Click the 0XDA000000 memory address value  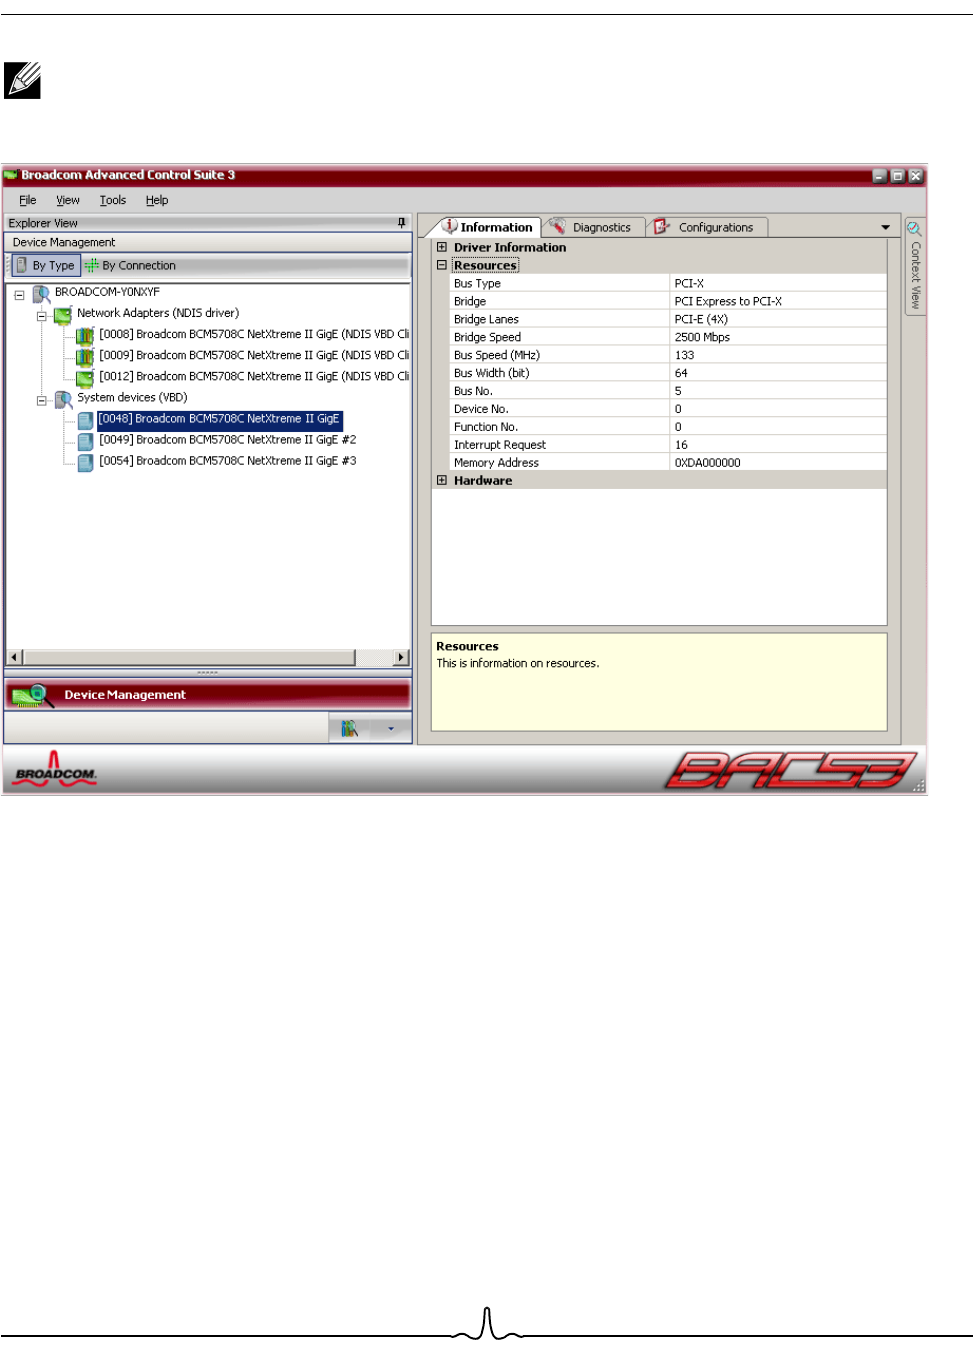click(x=707, y=463)
